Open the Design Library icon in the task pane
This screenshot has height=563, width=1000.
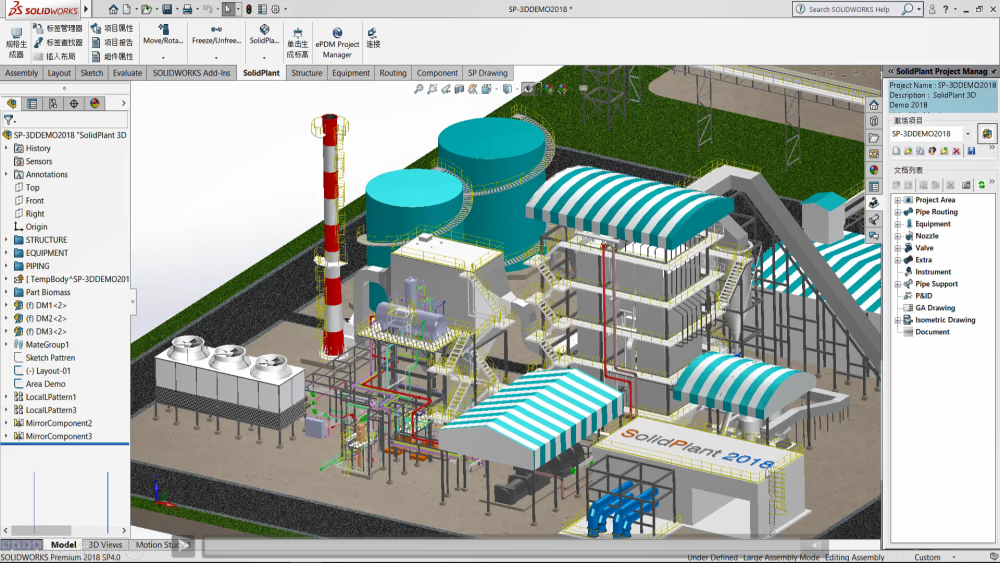click(874, 121)
